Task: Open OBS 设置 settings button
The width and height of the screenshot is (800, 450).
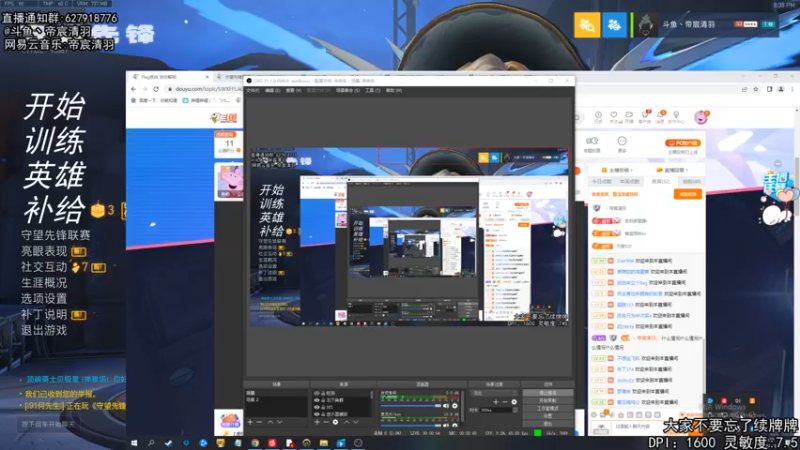Action: [x=548, y=416]
